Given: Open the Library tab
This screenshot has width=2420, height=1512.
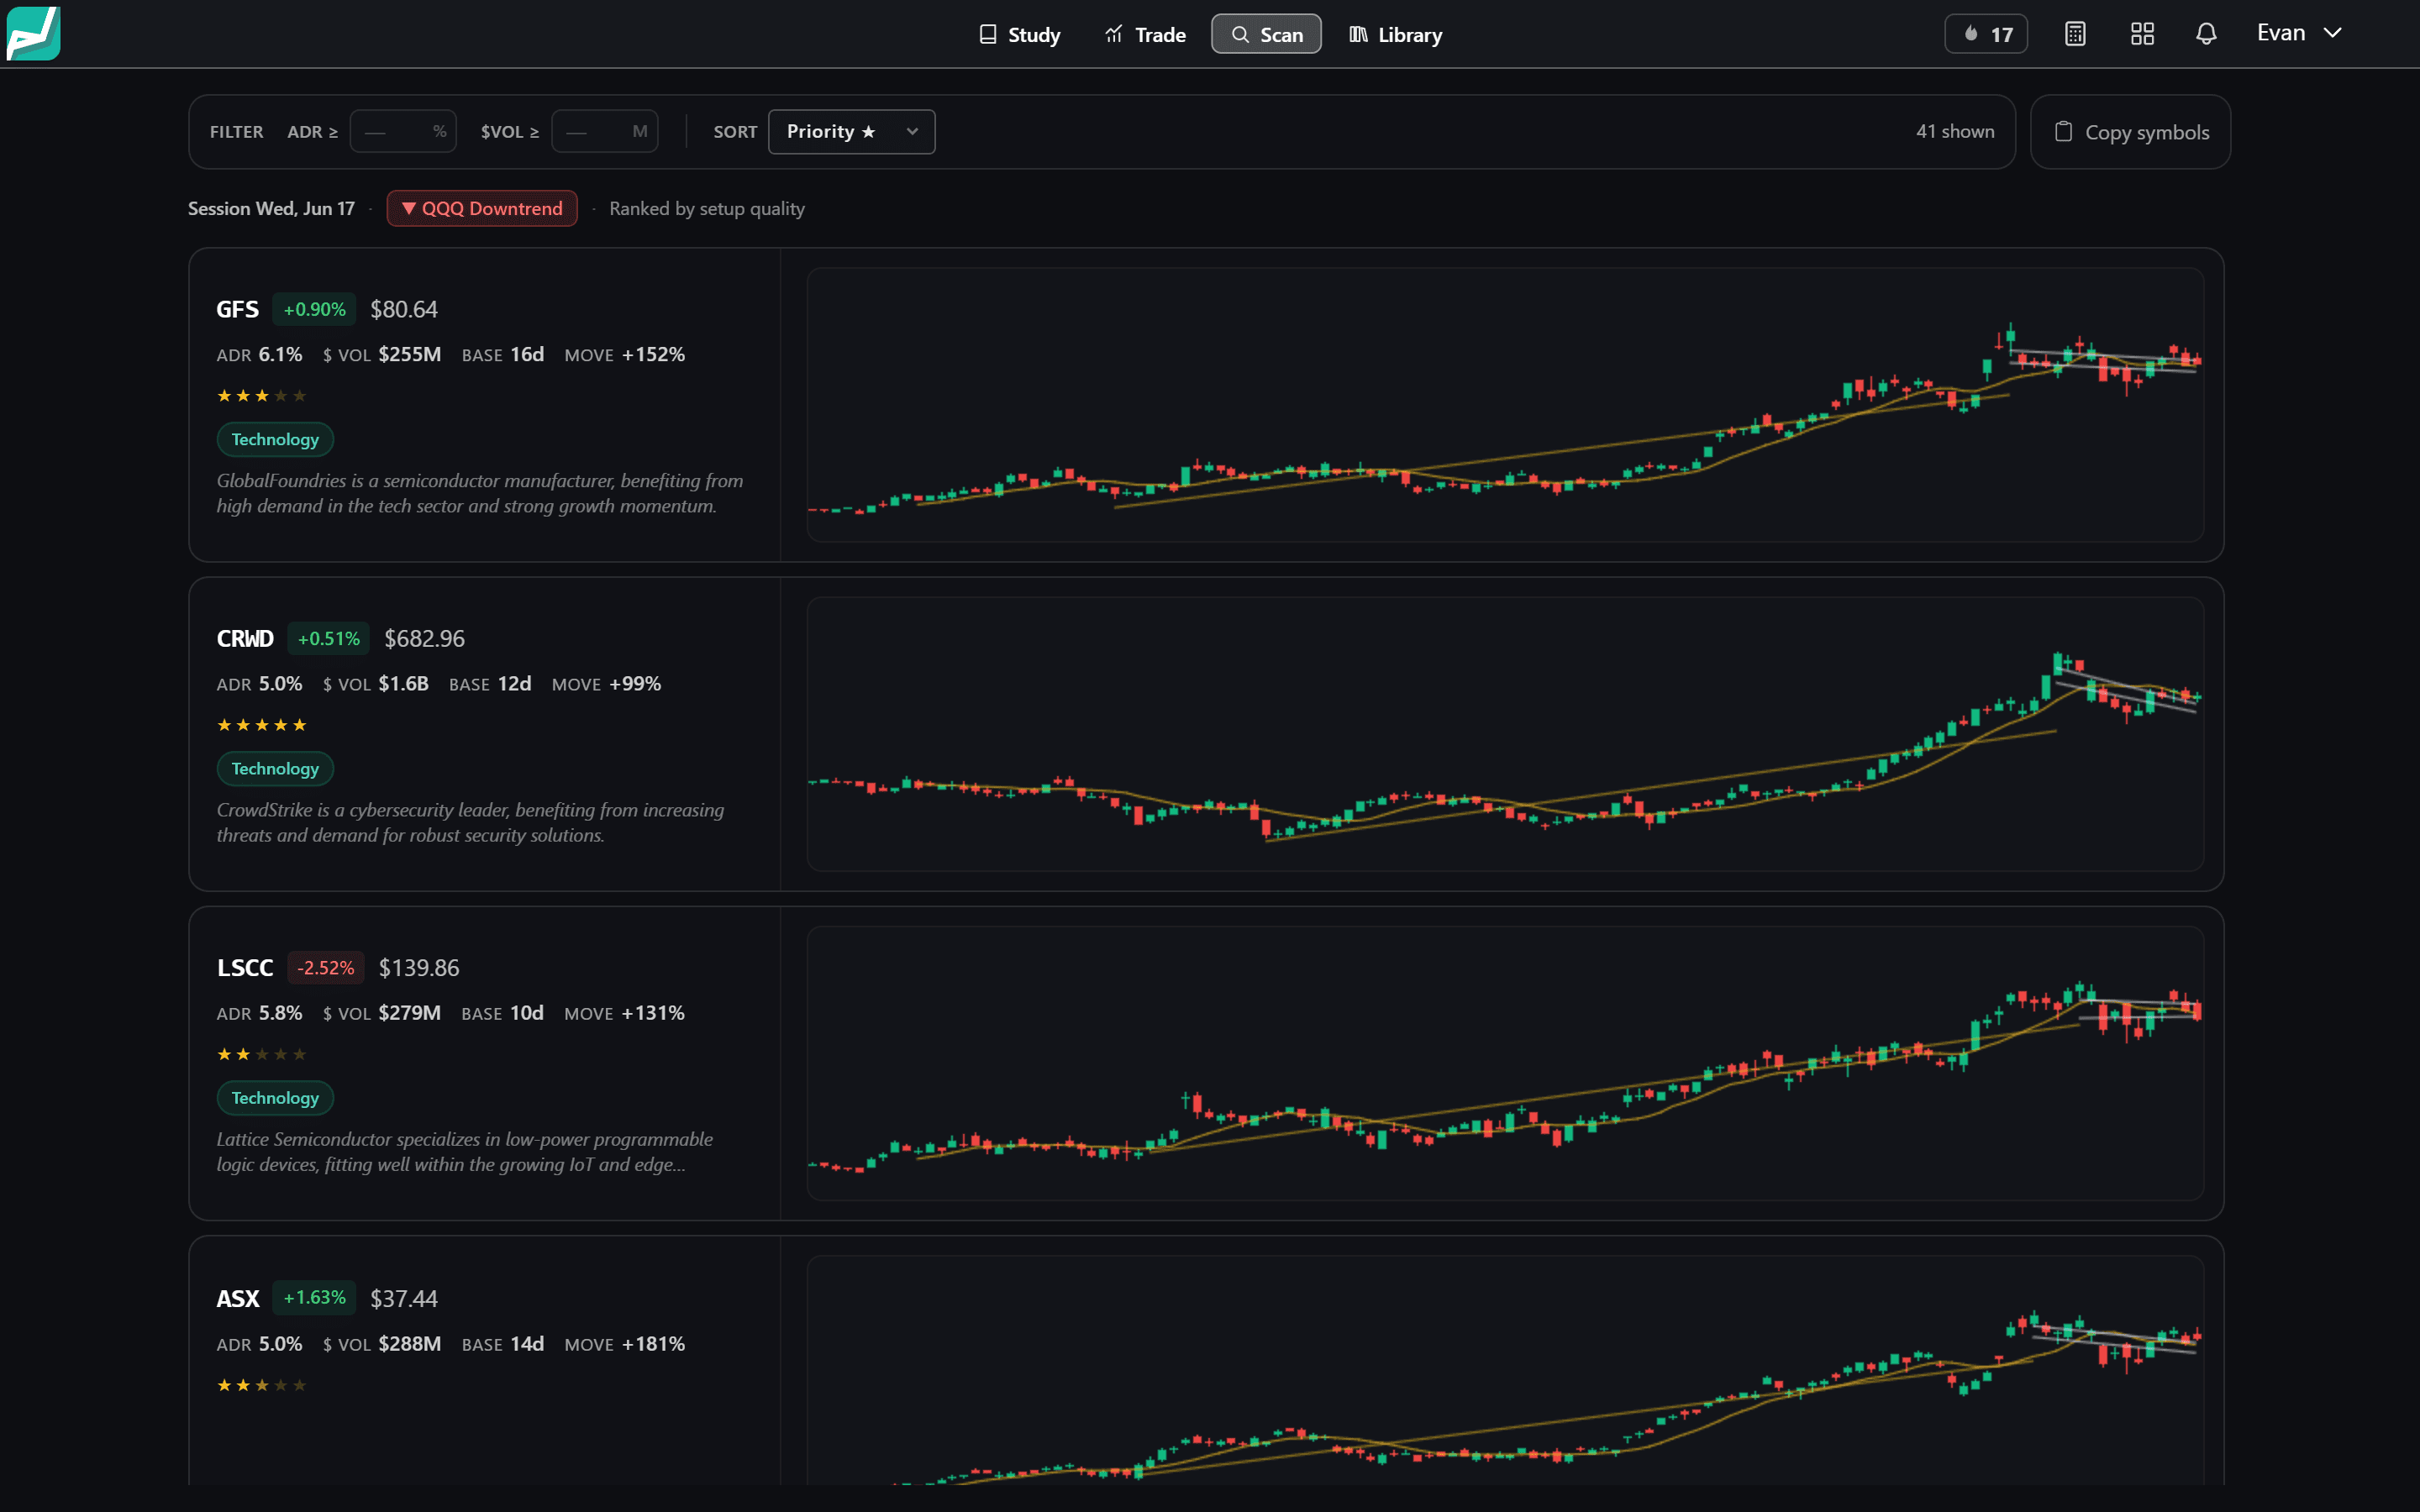Looking at the screenshot, I should click(1395, 34).
